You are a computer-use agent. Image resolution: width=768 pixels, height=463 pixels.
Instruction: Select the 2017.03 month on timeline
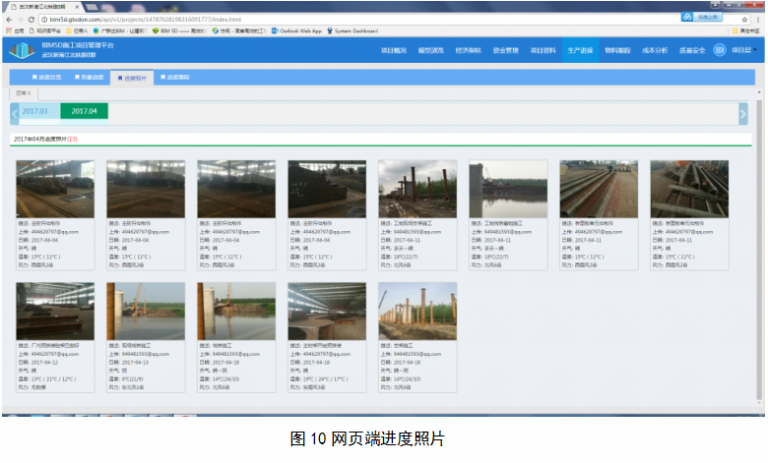(35, 111)
